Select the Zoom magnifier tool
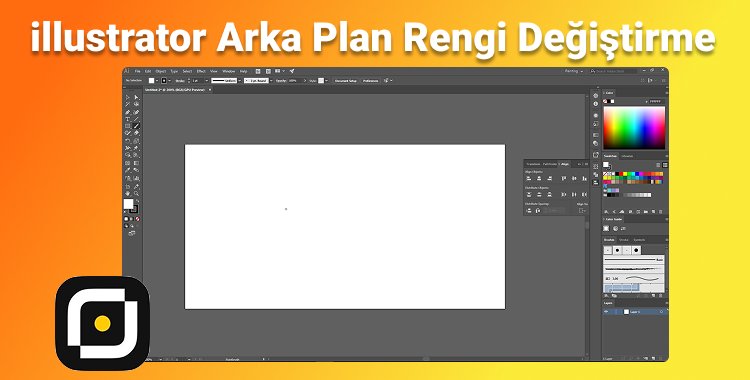 coord(136,193)
